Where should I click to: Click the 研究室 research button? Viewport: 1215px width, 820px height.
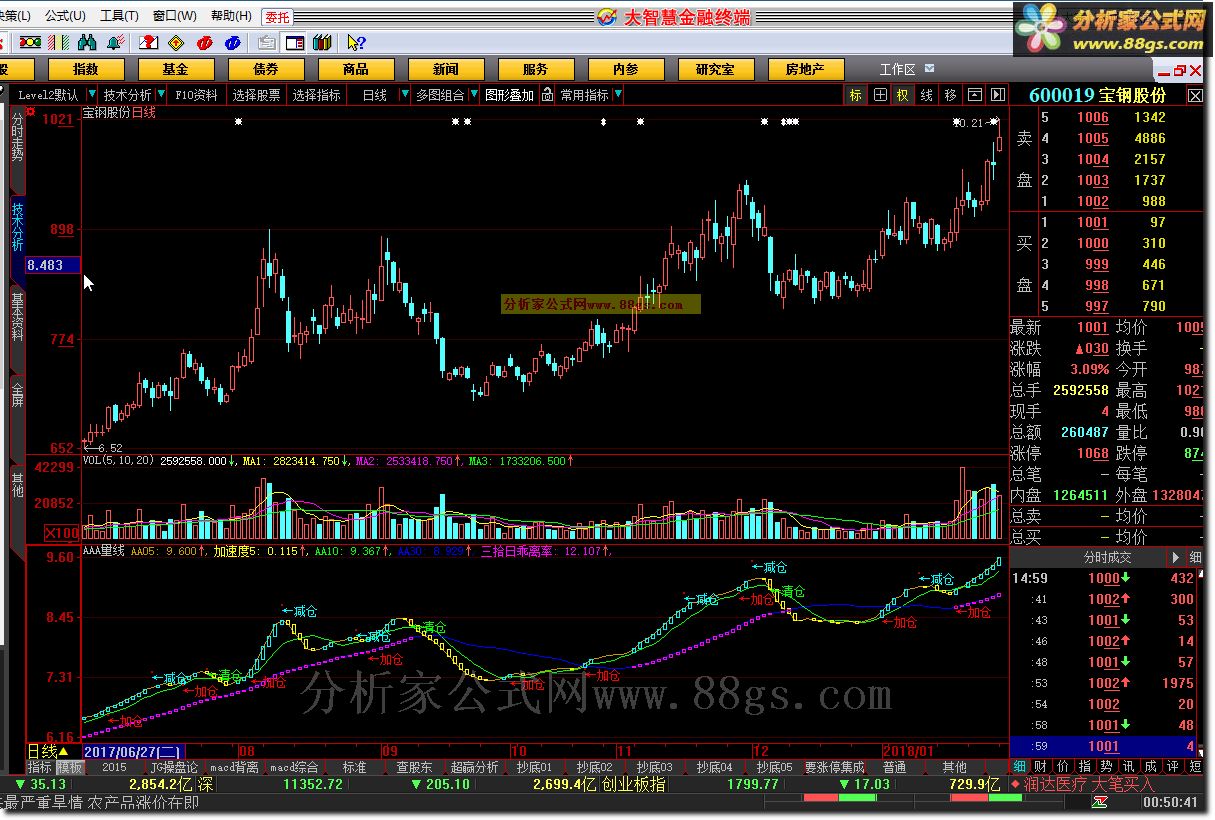click(x=716, y=69)
